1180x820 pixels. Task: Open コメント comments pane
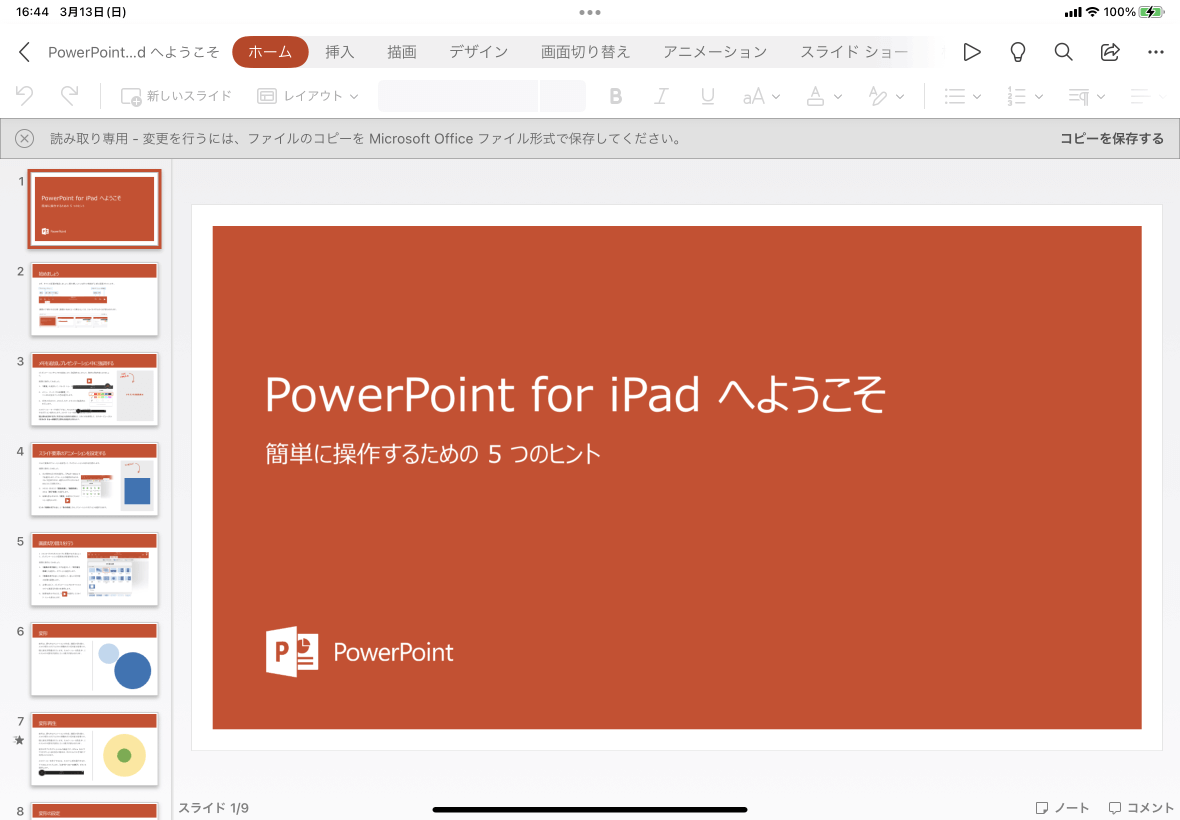[x=1142, y=807]
